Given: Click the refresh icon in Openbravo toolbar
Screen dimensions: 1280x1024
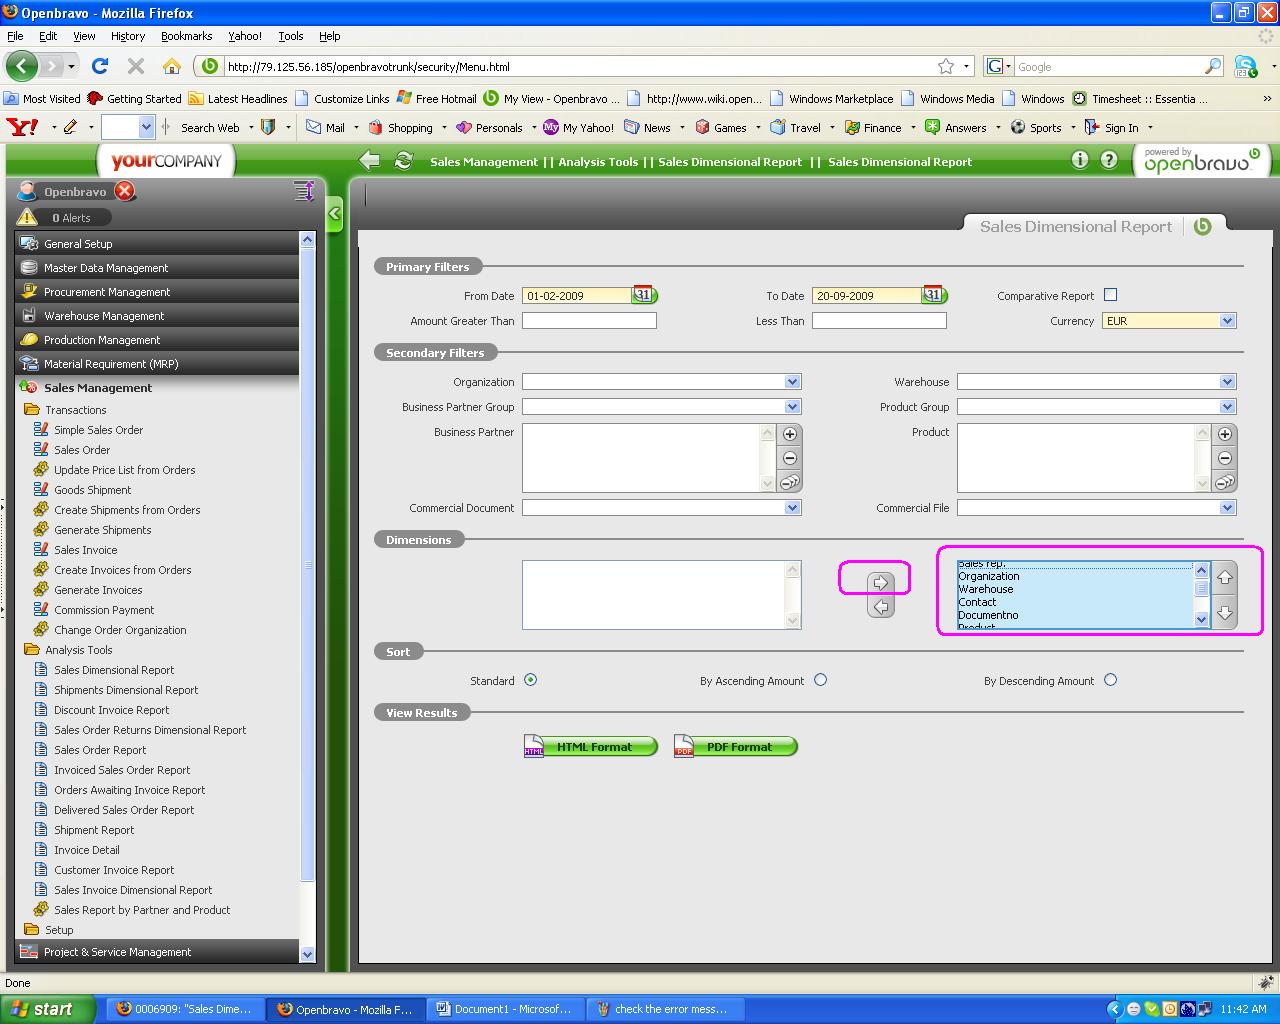Looking at the screenshot, I should 404,161.
